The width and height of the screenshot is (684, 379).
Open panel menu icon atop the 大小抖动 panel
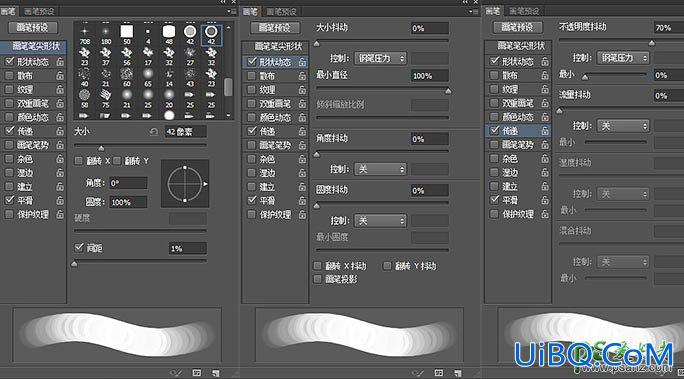pos(474,11)
